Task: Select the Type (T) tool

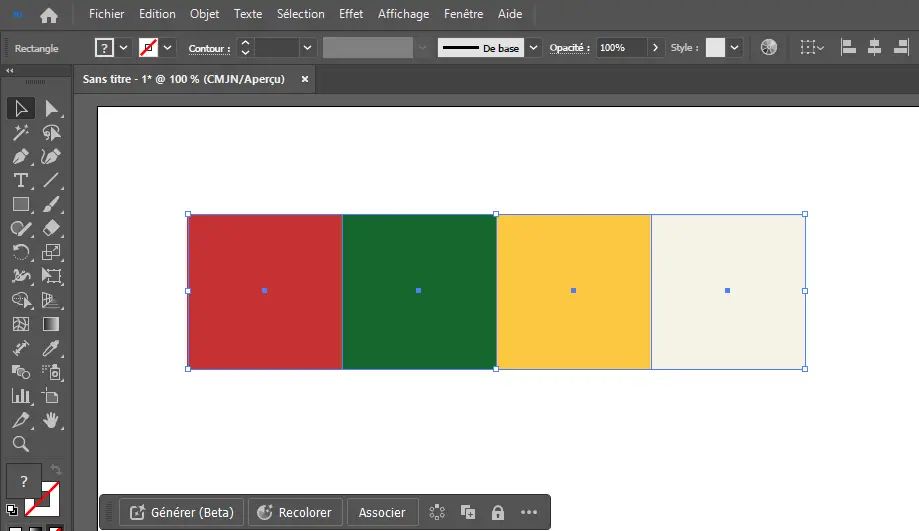Action: pos(20,181)
